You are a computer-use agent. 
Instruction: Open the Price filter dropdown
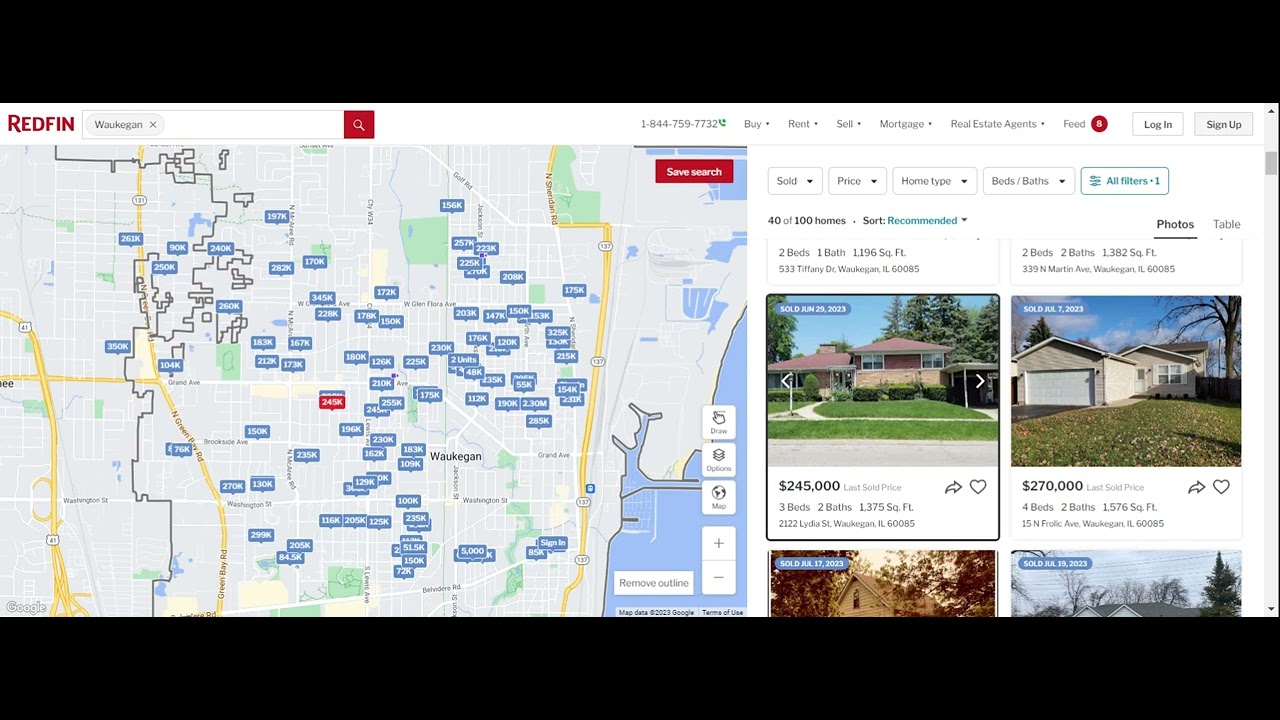857,181
